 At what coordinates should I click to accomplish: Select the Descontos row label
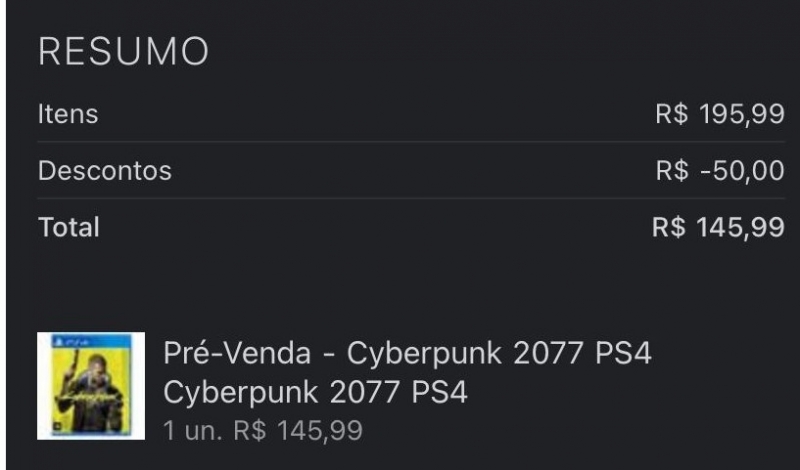point(105,171)
